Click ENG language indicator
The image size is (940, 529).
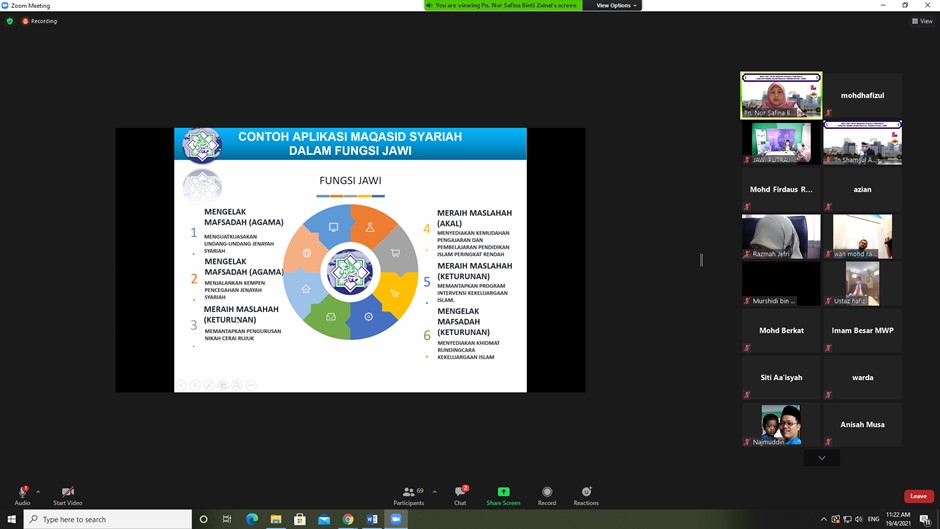[873, 519]
